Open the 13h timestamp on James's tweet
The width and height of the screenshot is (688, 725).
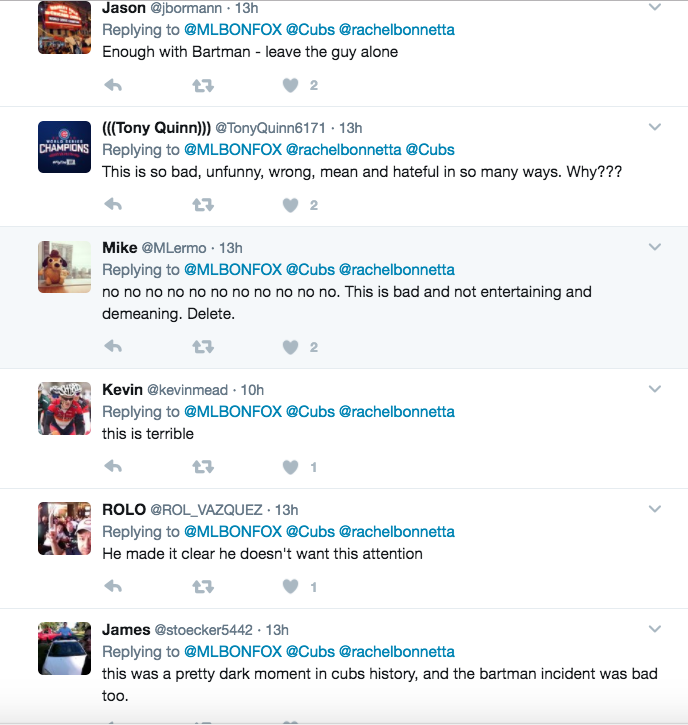278,631
